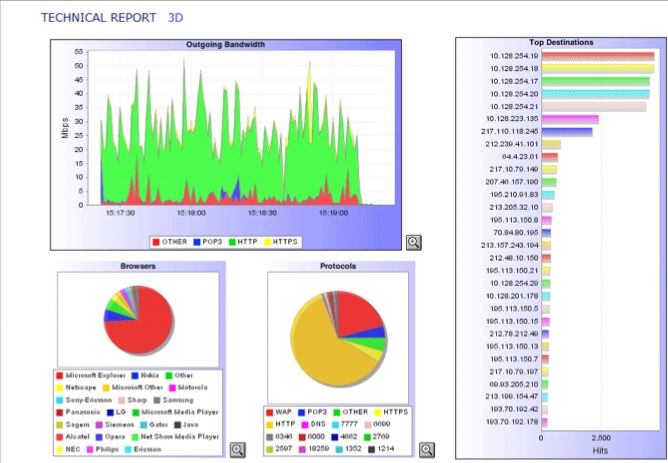Pick the red OTHER bandwidth legend swatch
The image size is (668, 463).
point(156,242)
